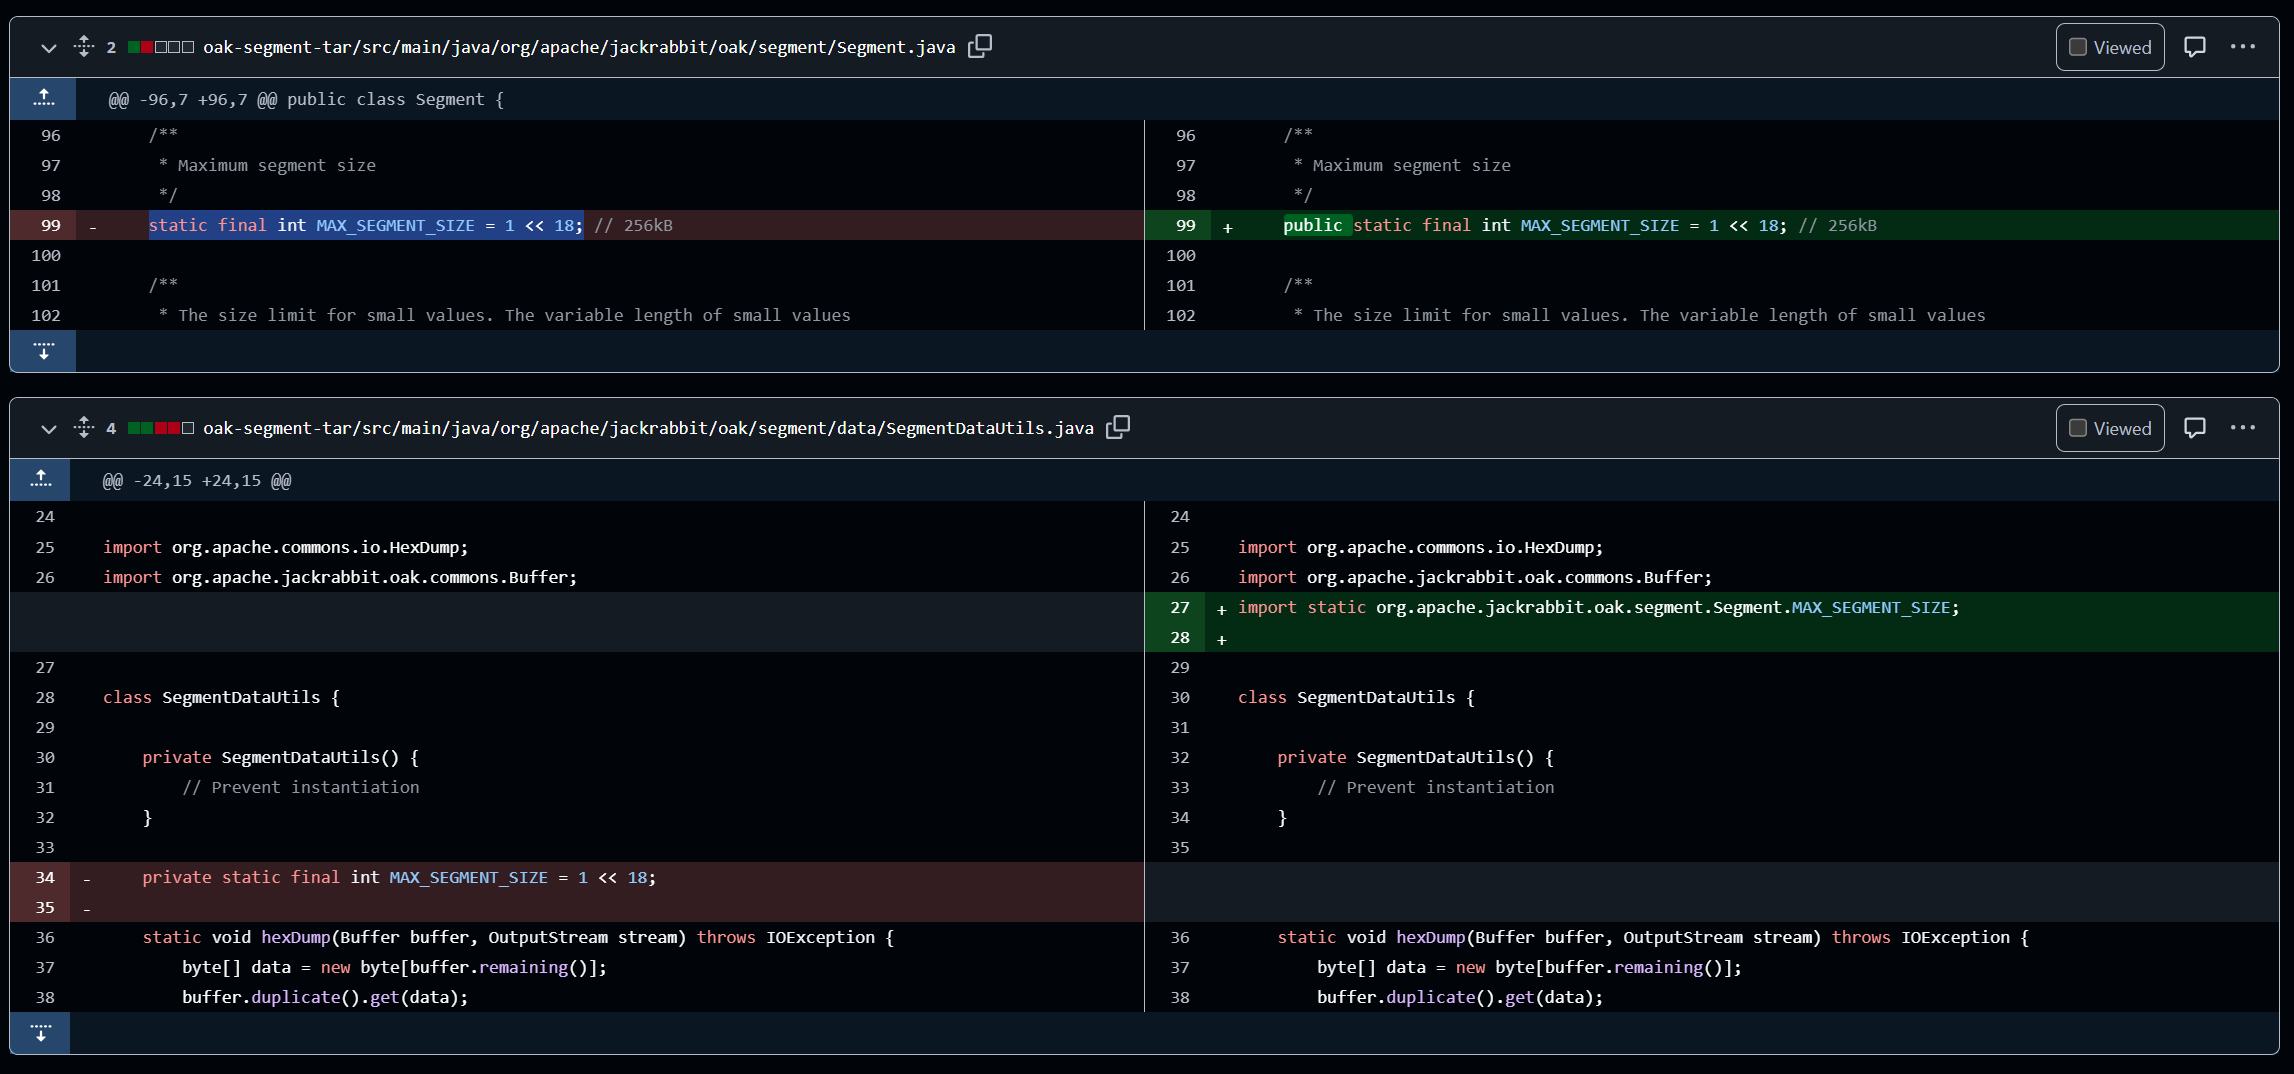Click '// 256kB' comment on the right side
2294x1074 pixels.
click(1837, 225)
